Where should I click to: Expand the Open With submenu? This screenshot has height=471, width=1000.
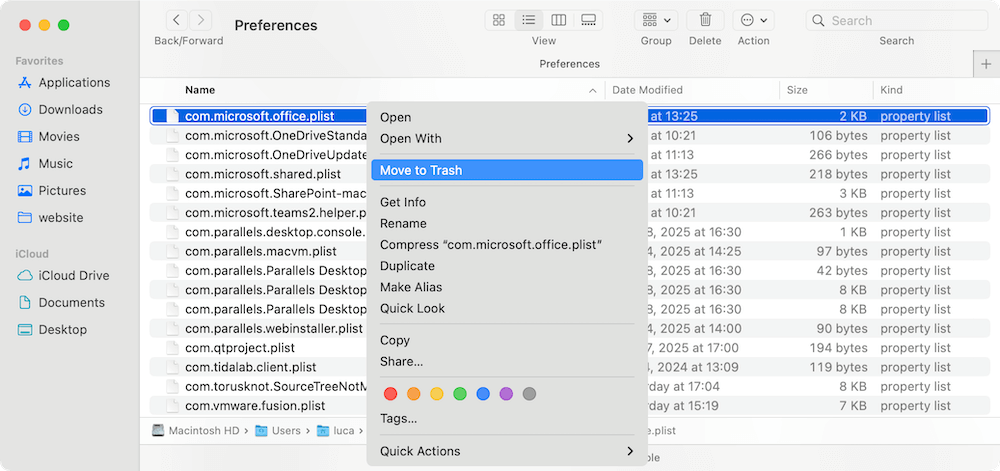tap(507, 138)
